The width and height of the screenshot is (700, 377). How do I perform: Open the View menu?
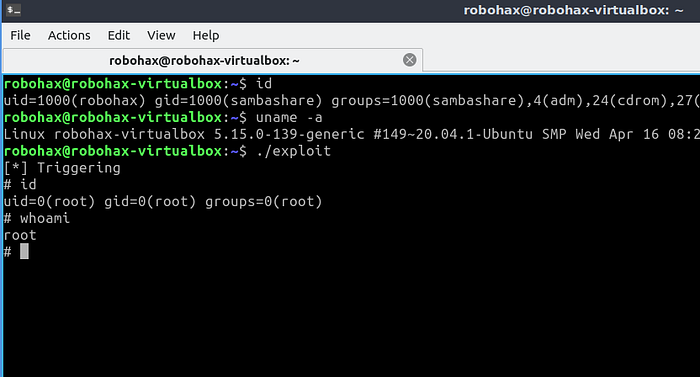[x=161, y=35]
